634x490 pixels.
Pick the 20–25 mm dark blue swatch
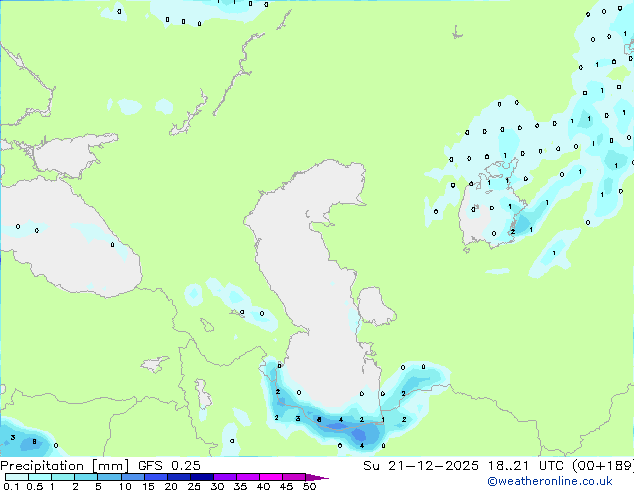[x=179, y=477]
